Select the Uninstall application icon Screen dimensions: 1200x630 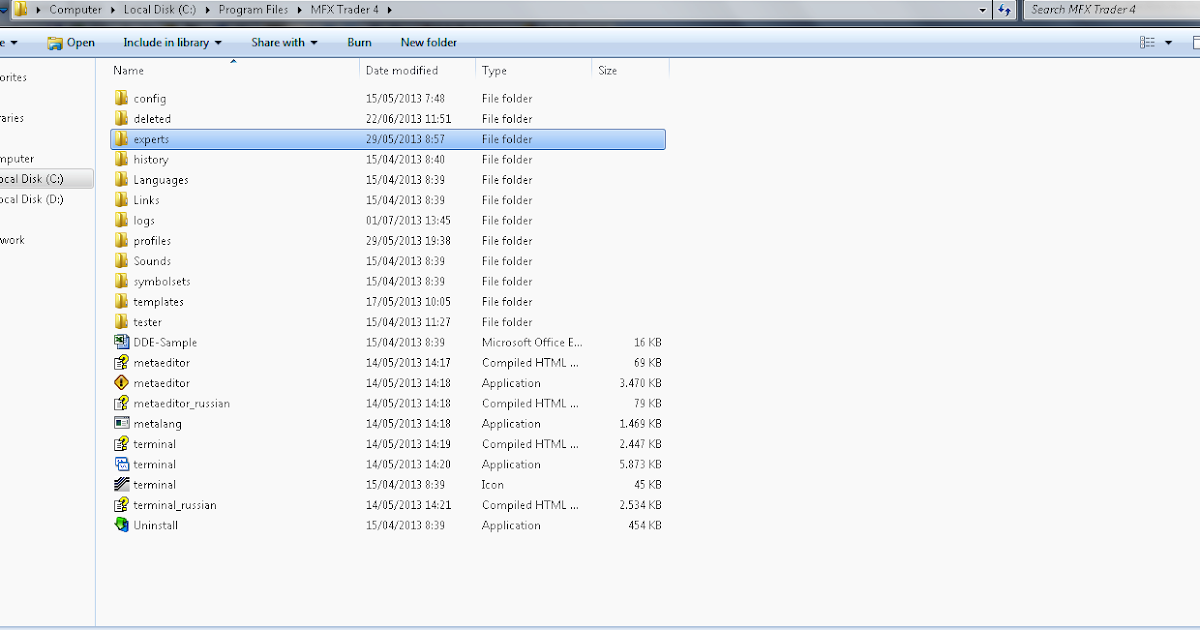click(121, 525)
